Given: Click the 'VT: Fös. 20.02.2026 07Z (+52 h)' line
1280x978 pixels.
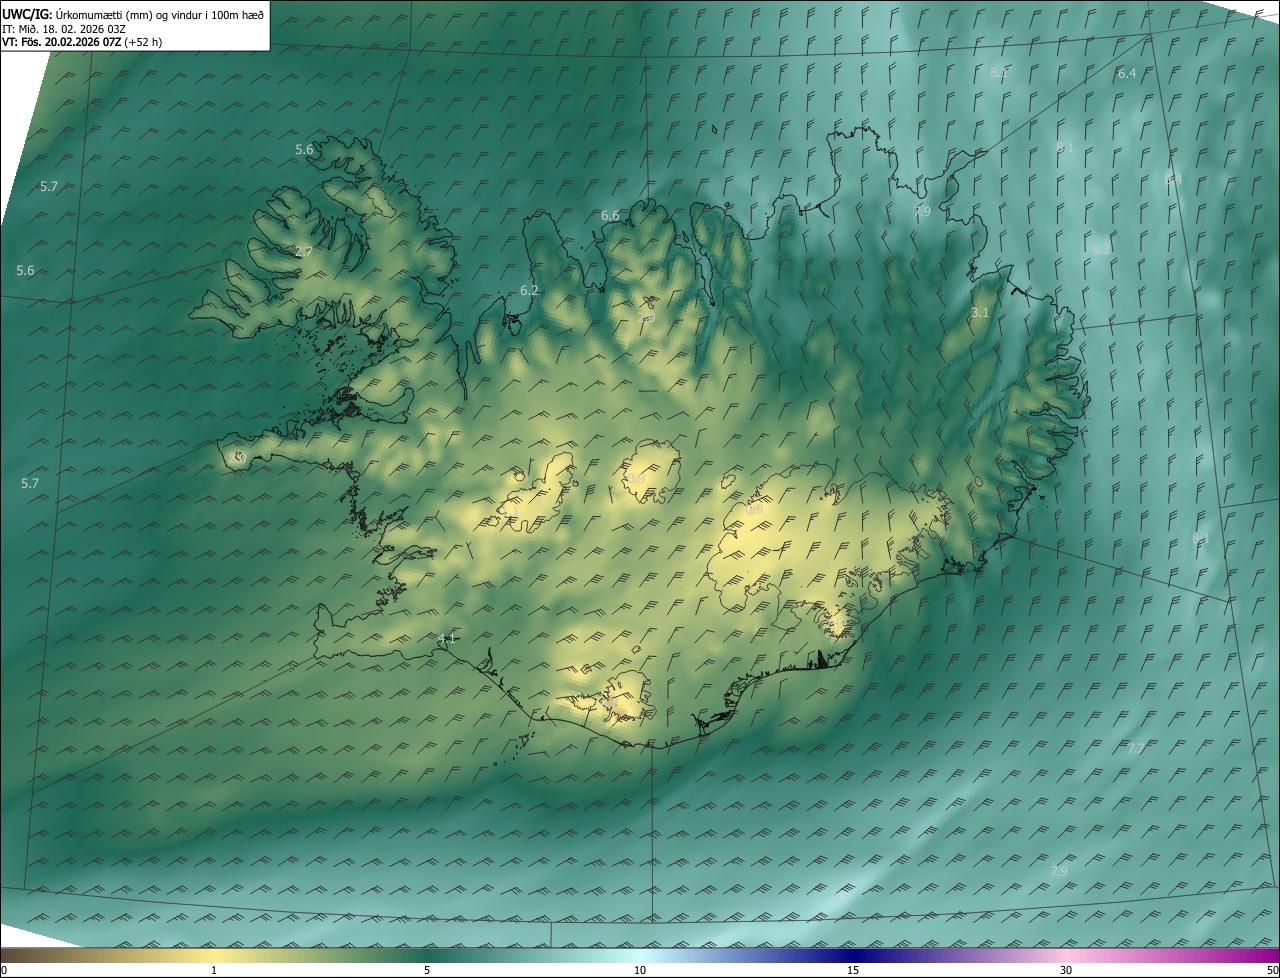Looking at the screenshot, I should [x=81, y=42].
